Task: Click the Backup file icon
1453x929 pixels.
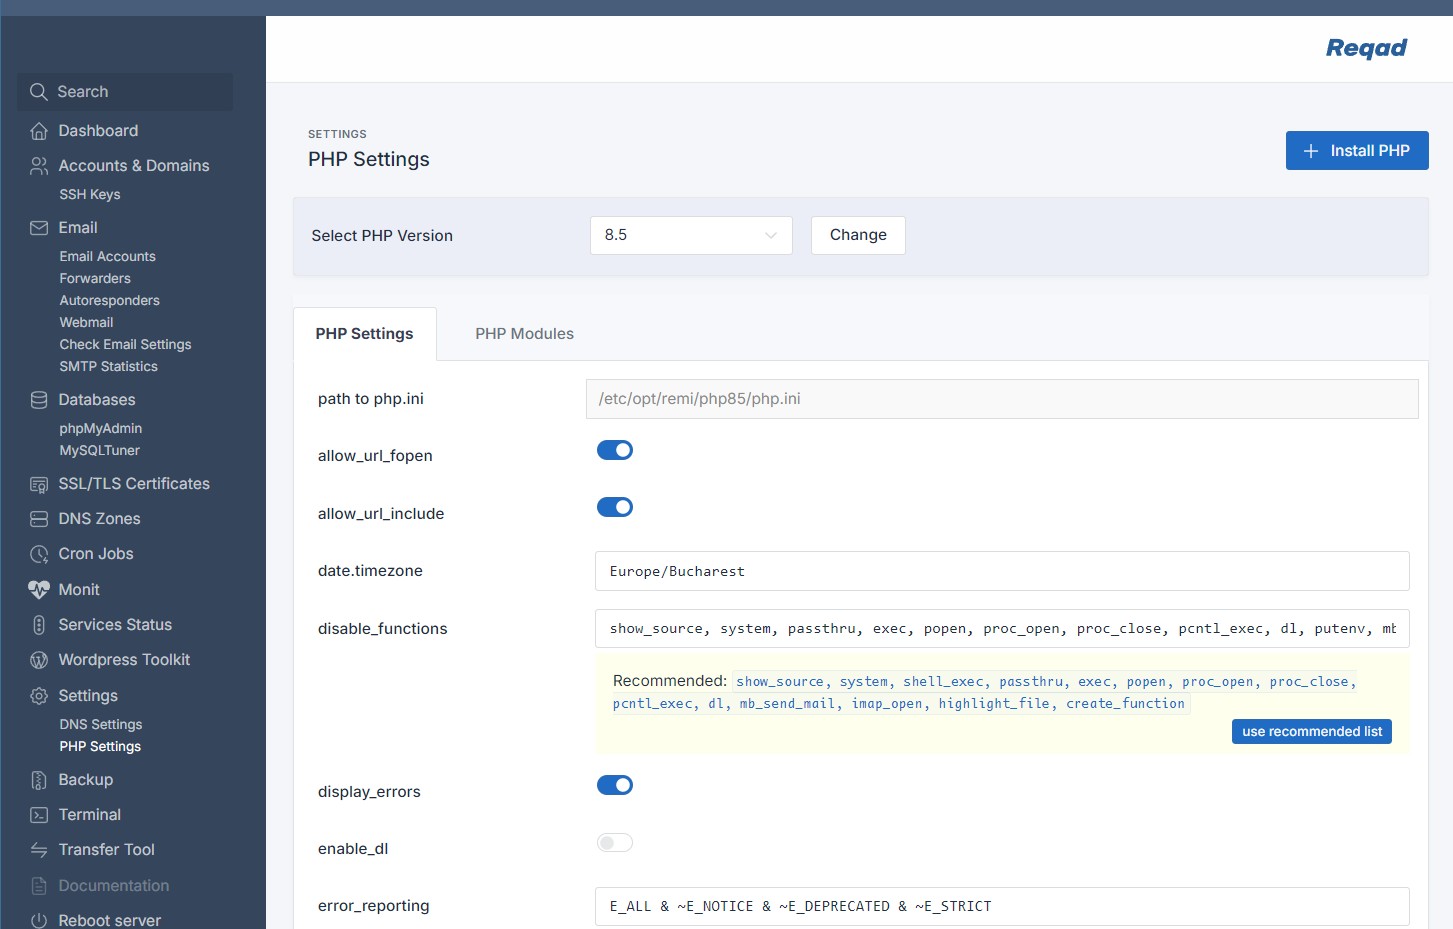Action: pyautogui.click(x=39, y=780)
